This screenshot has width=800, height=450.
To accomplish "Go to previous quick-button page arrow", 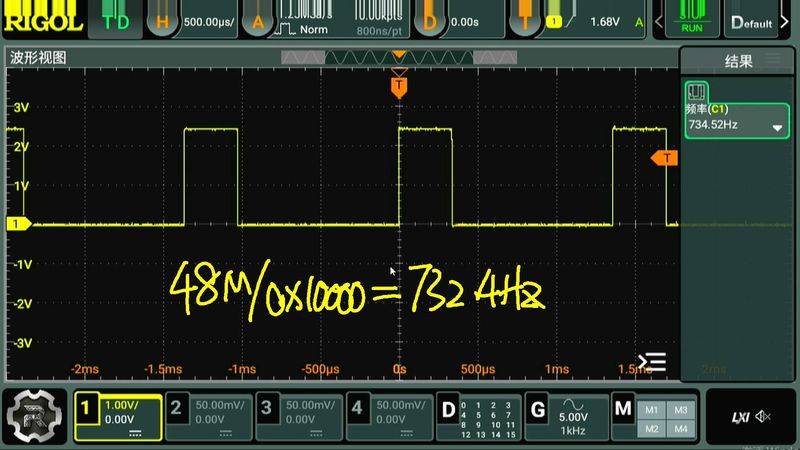I will click(659, 22).
